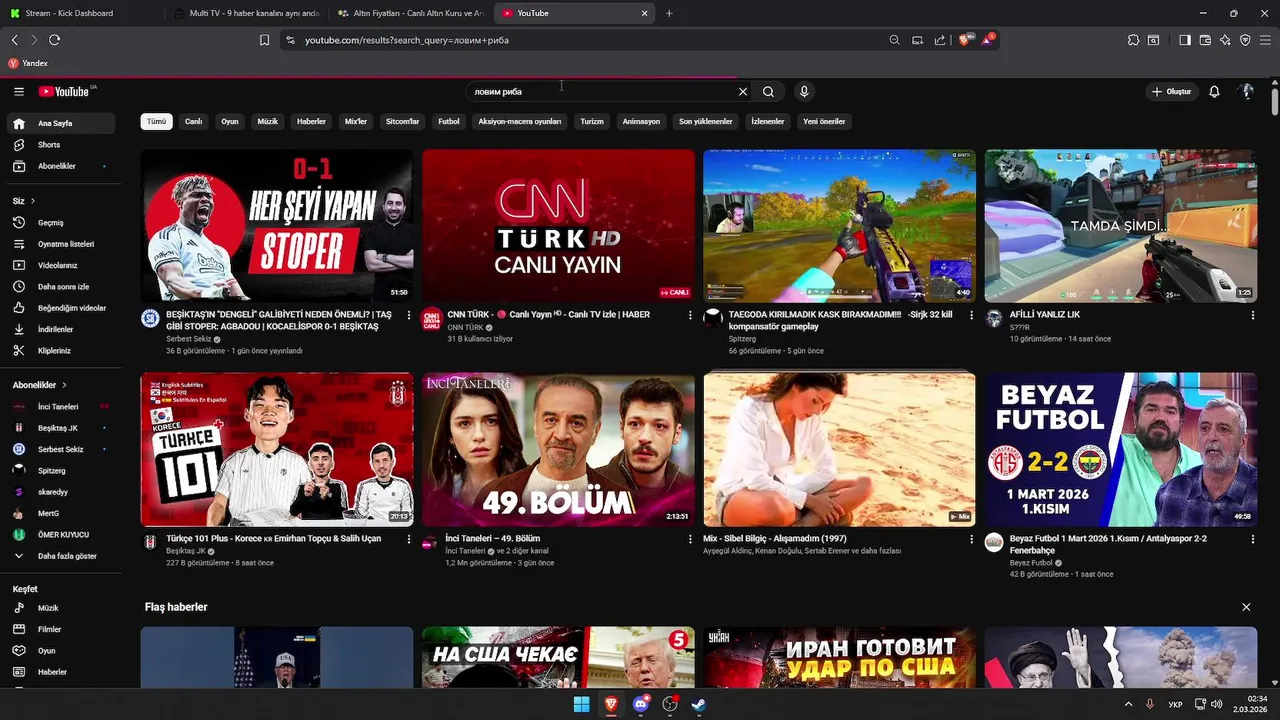Open Brave Leo AI sparkle icon

click(x=1225, y=40)
